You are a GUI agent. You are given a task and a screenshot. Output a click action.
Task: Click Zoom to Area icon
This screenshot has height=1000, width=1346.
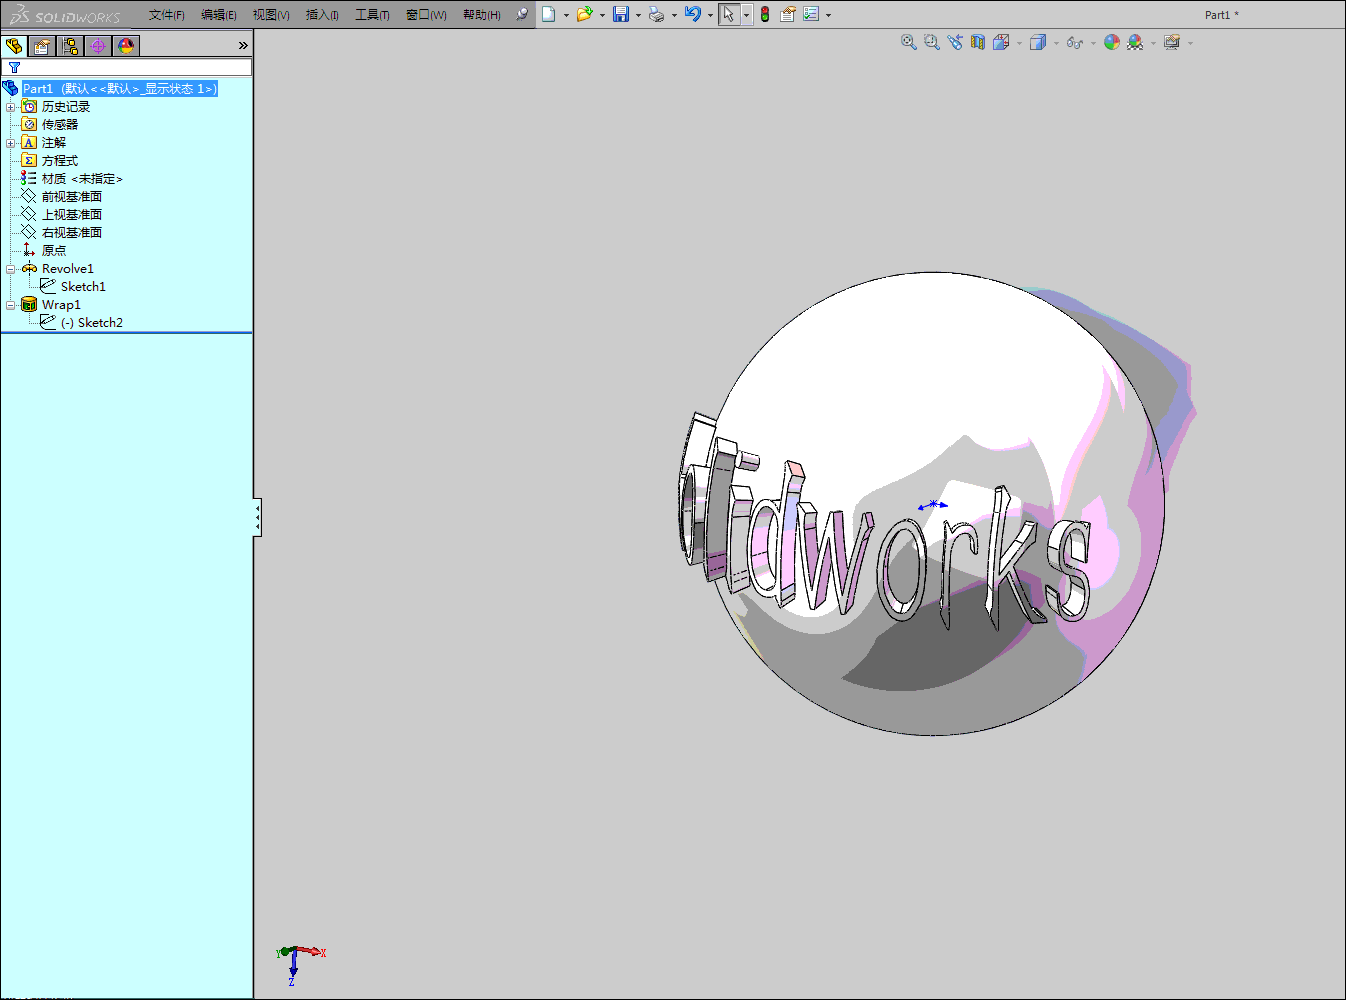932,42
